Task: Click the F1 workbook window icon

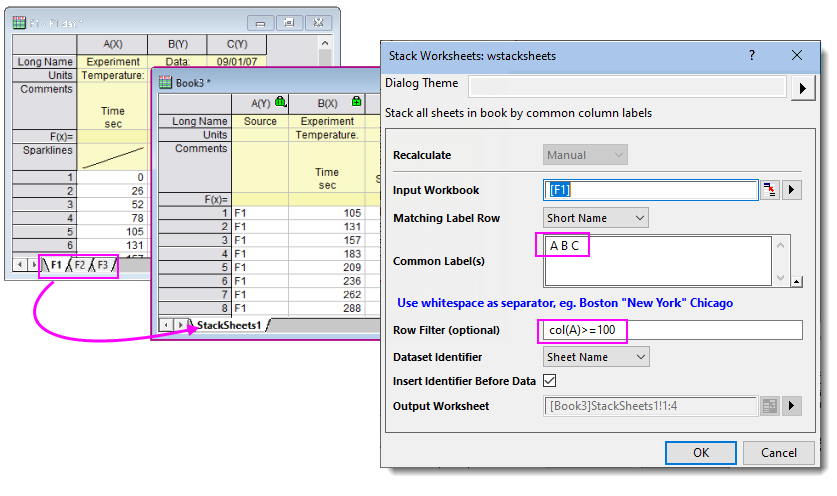Action: (x=19, y=22)
